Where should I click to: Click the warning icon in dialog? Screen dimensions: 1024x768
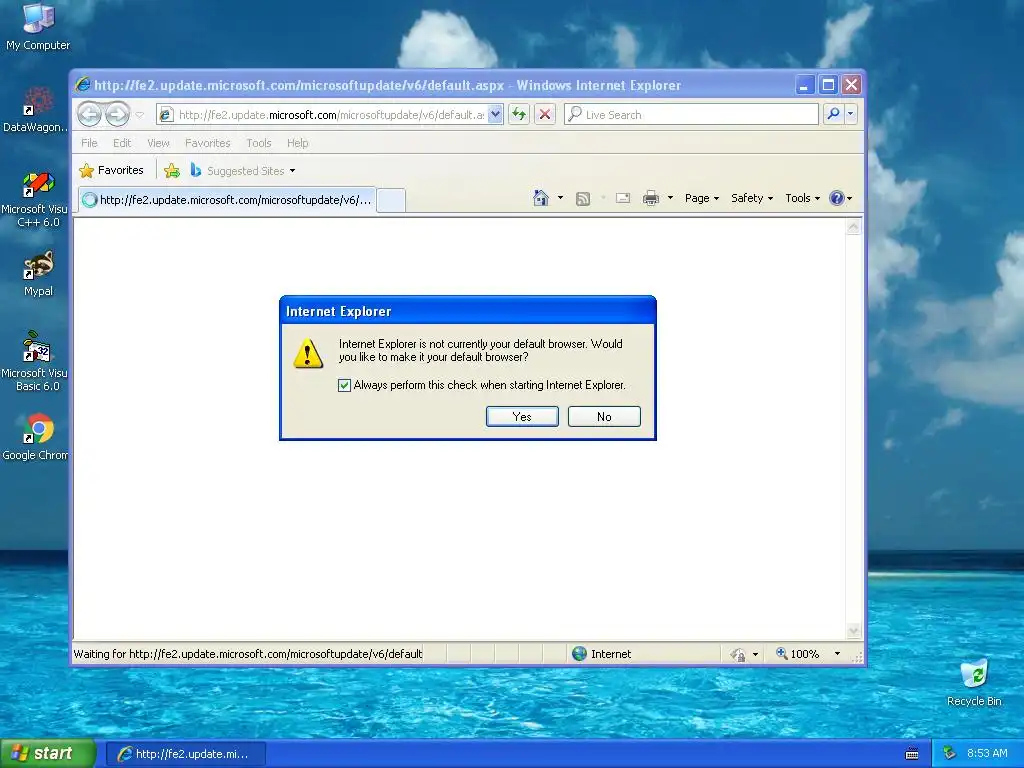pyautogui.click(x=308, y=353)
